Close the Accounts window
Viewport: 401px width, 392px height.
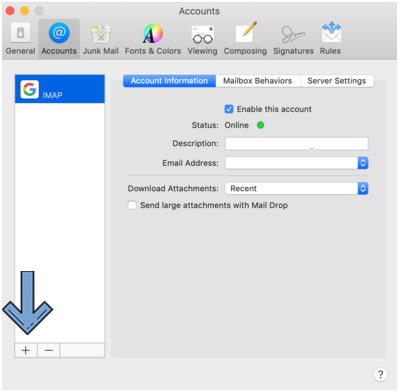click(x=10, y=11)
